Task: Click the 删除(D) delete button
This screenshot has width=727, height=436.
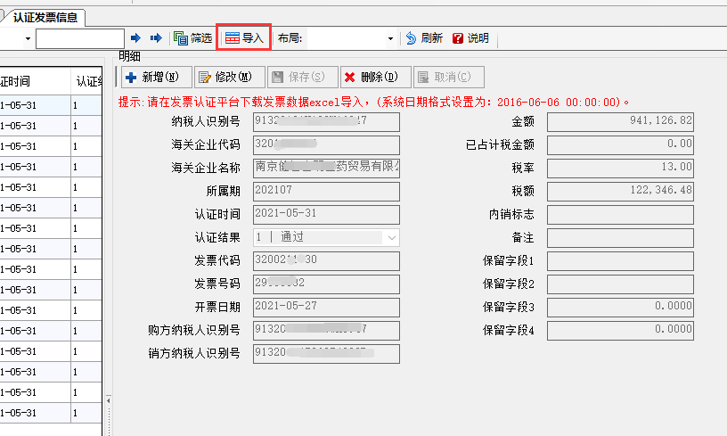Action: pos(375,77)
